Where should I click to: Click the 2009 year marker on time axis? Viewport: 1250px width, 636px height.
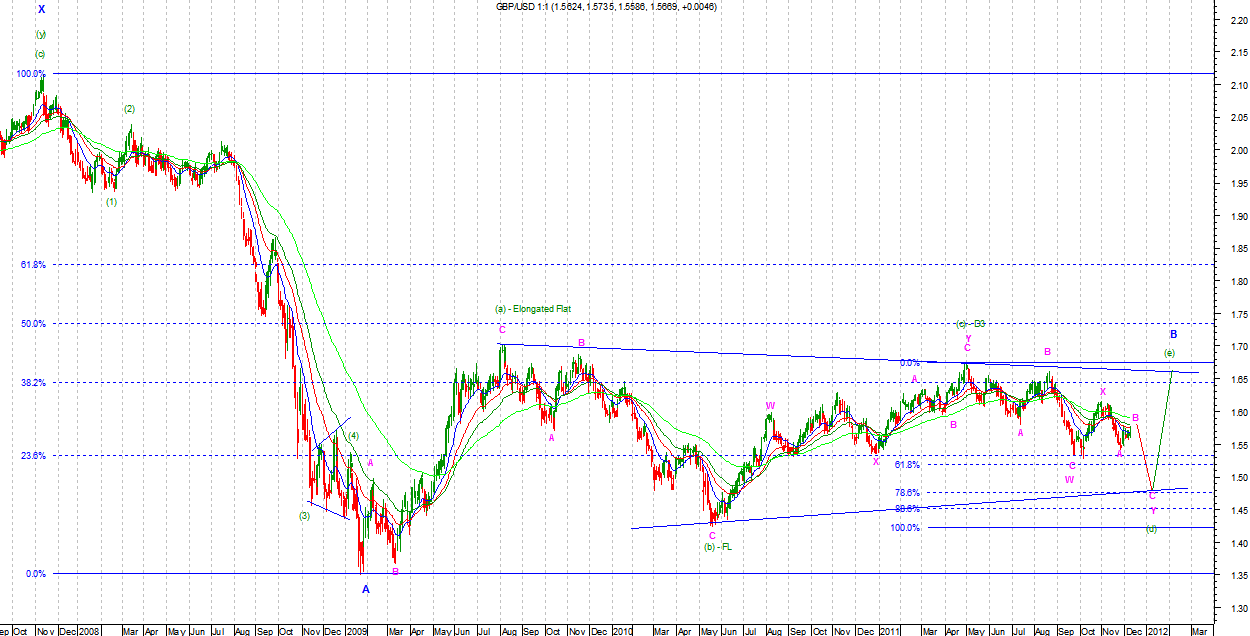(x=357, y=631)
